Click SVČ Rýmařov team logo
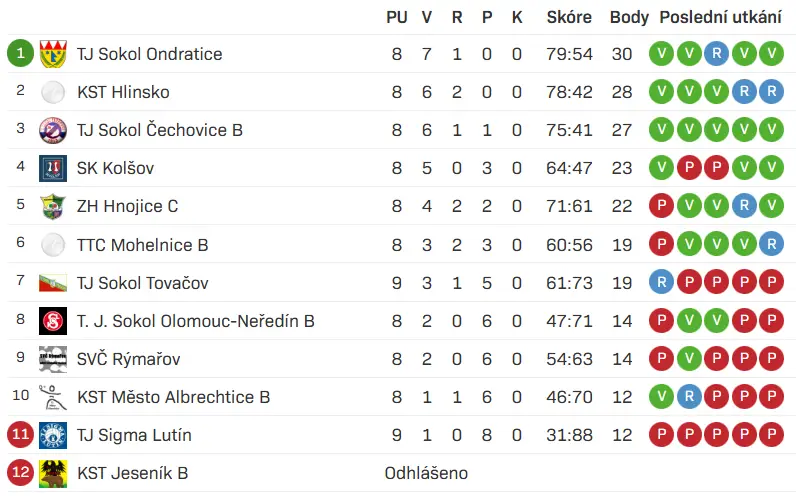Screen dimensions: 796x496 [x=53, y=359]
